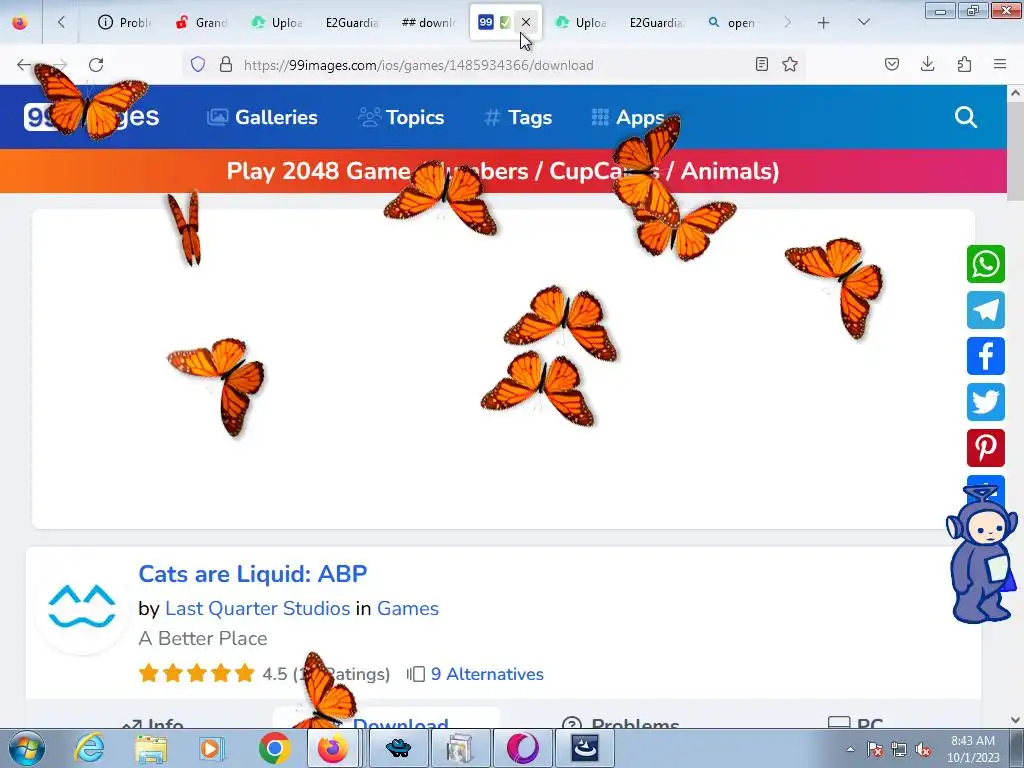Share page on Twitter
This screenshot has height=768, width=1024.
point(985,402)
